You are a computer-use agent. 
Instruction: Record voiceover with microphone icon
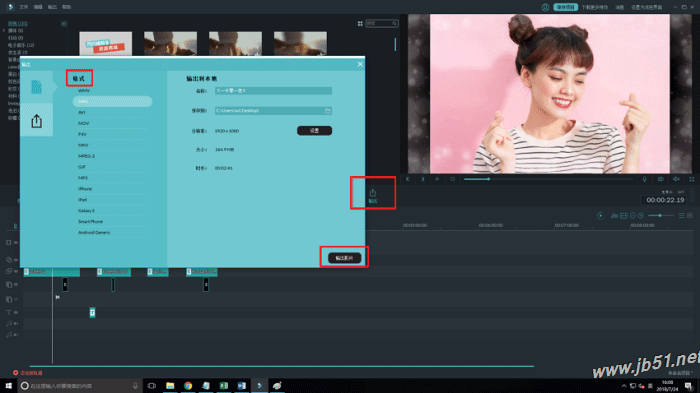pyautogui.click(x=644, y=179)
